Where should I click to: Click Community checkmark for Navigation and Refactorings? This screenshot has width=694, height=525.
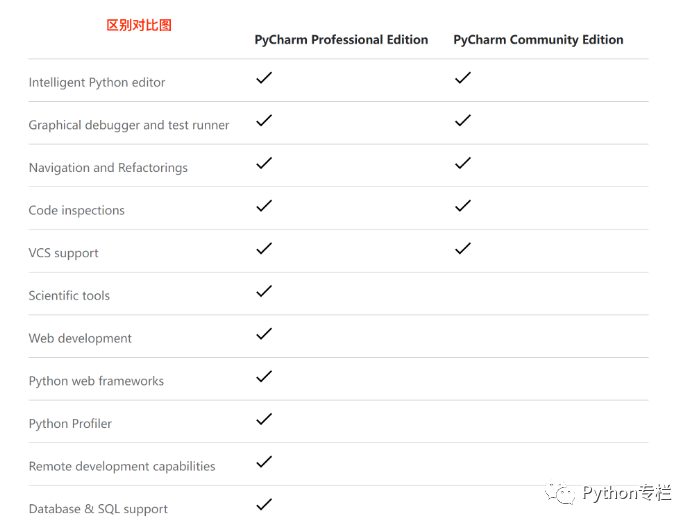(463, 163)
